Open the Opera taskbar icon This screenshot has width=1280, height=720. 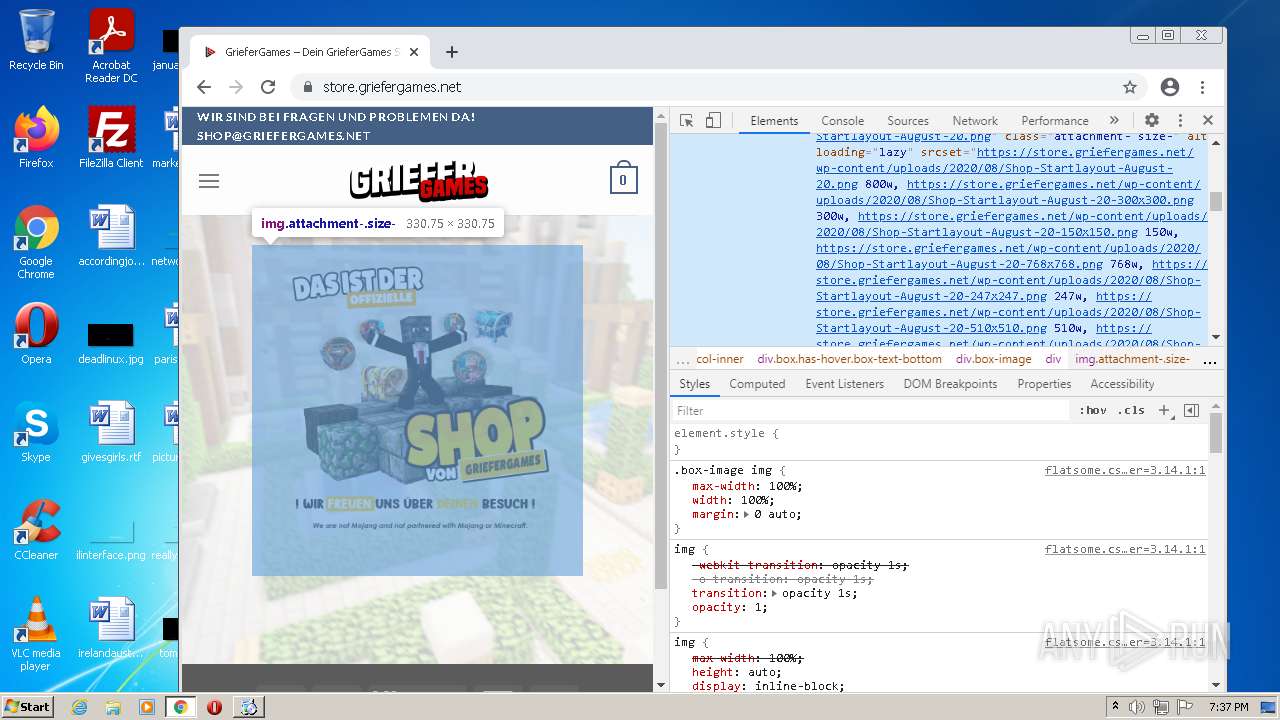[214, 707]
